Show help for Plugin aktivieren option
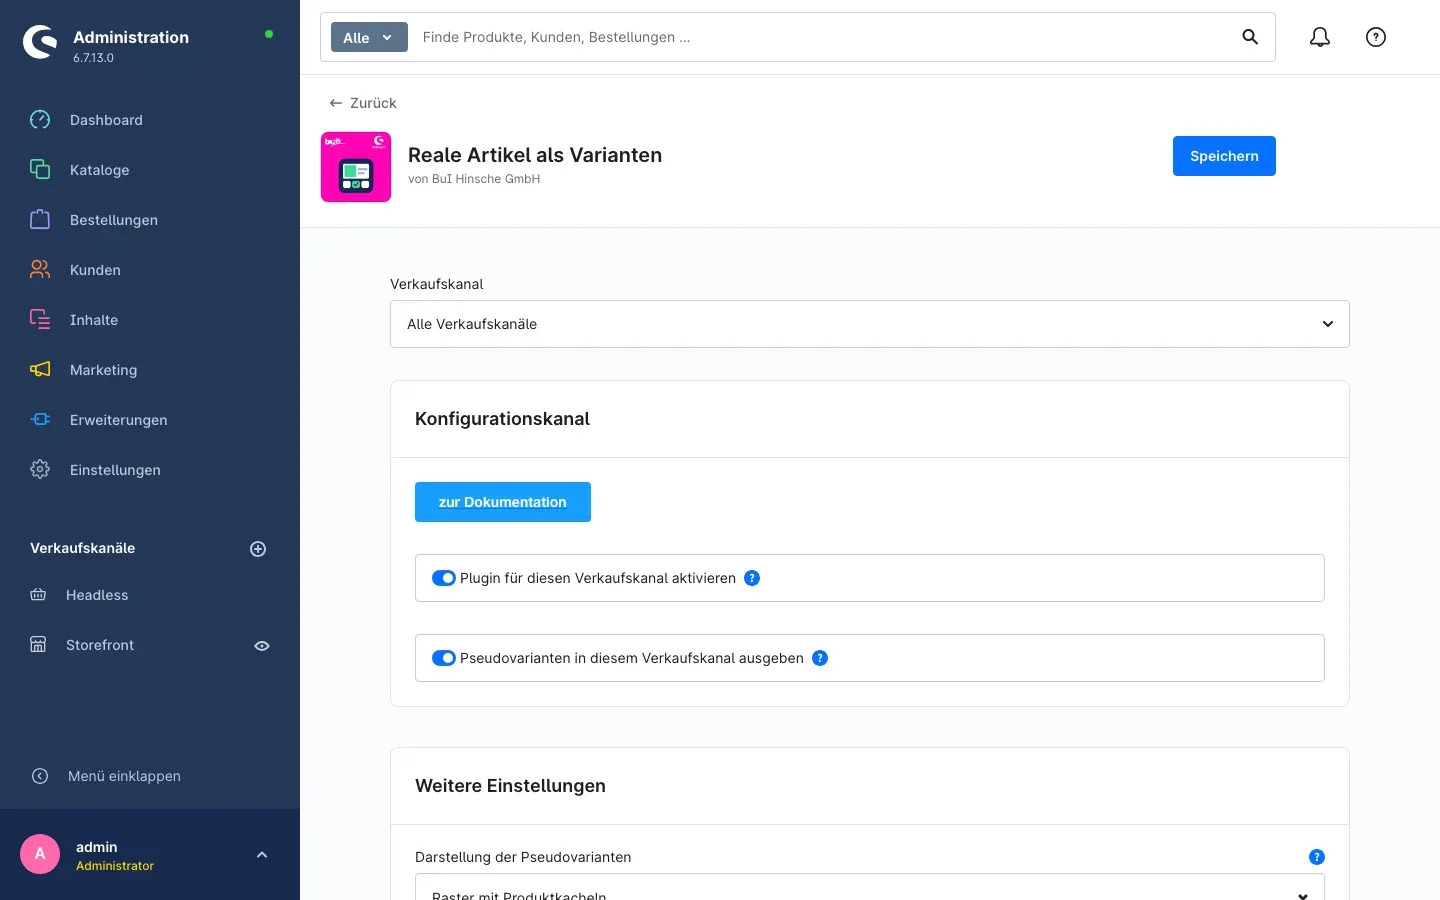This screenshot has height=900, width=1440. pyautogui.click(x=752, y=578)
